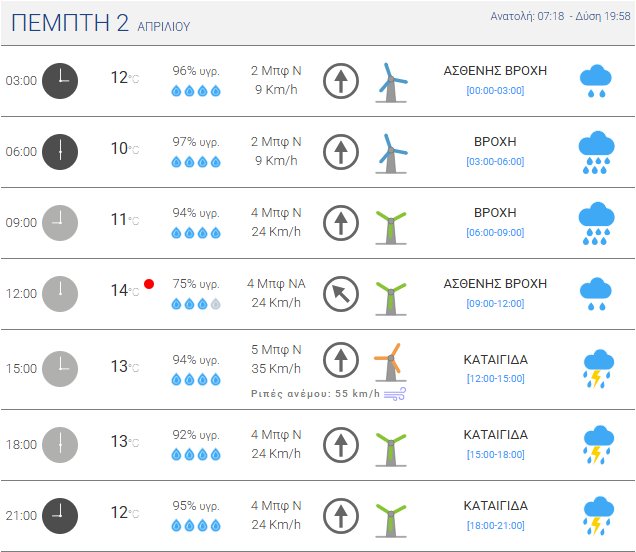636x552 pixels.
Task: Click the grey clock icon at 09:00
Action: click(x=60, y=222)
